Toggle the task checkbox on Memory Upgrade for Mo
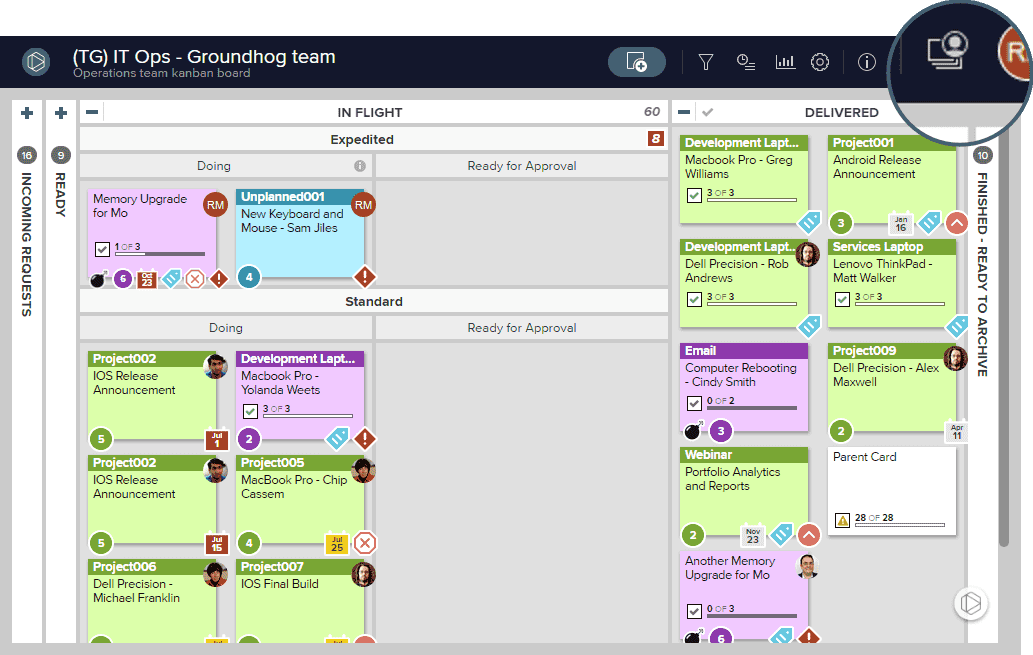Screen dimensions: 1033x655 point(102,249)
